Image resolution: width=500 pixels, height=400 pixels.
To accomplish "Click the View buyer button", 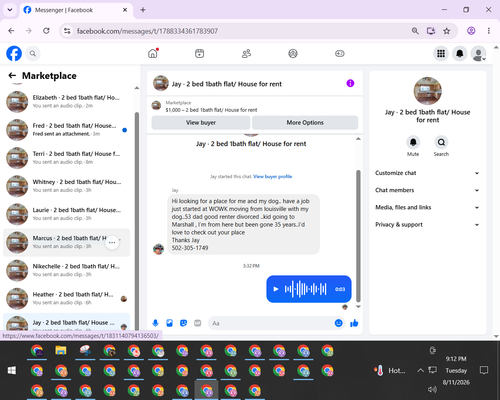I will [x=201, y=122].
